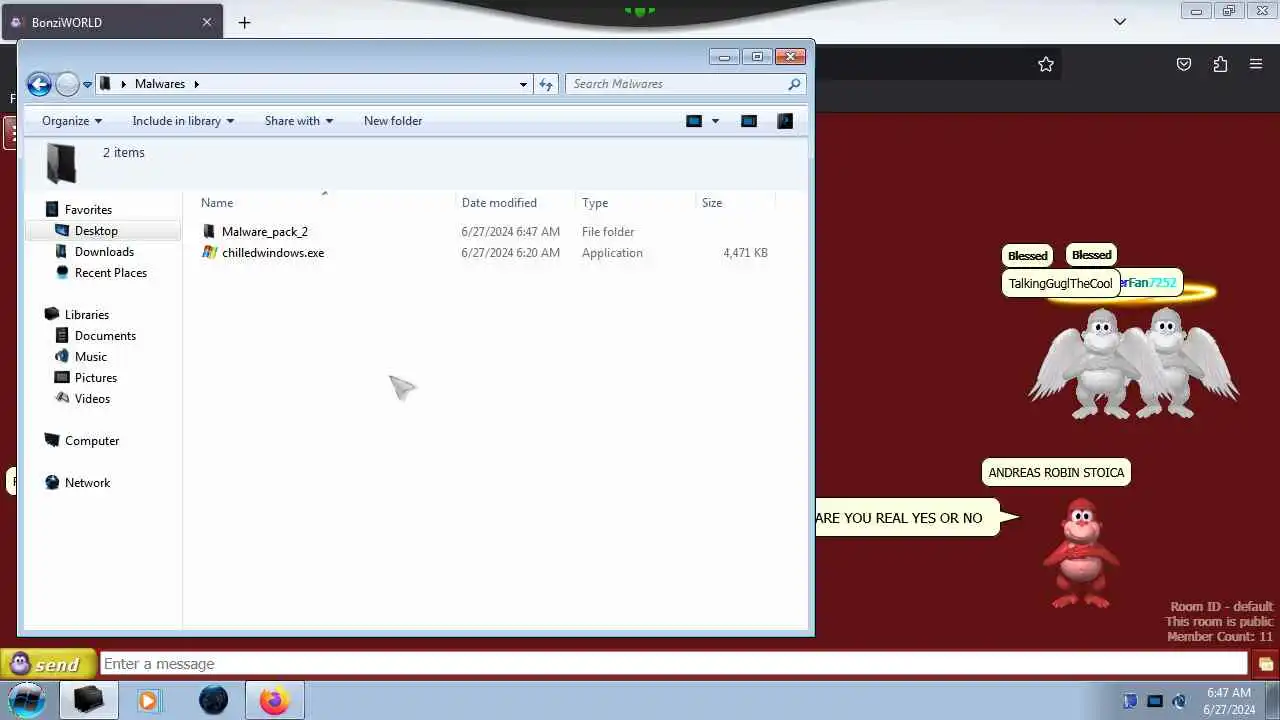Click the search magnifier icon
Viewport: 1280px width, 720px height.
tap(794, 84)
